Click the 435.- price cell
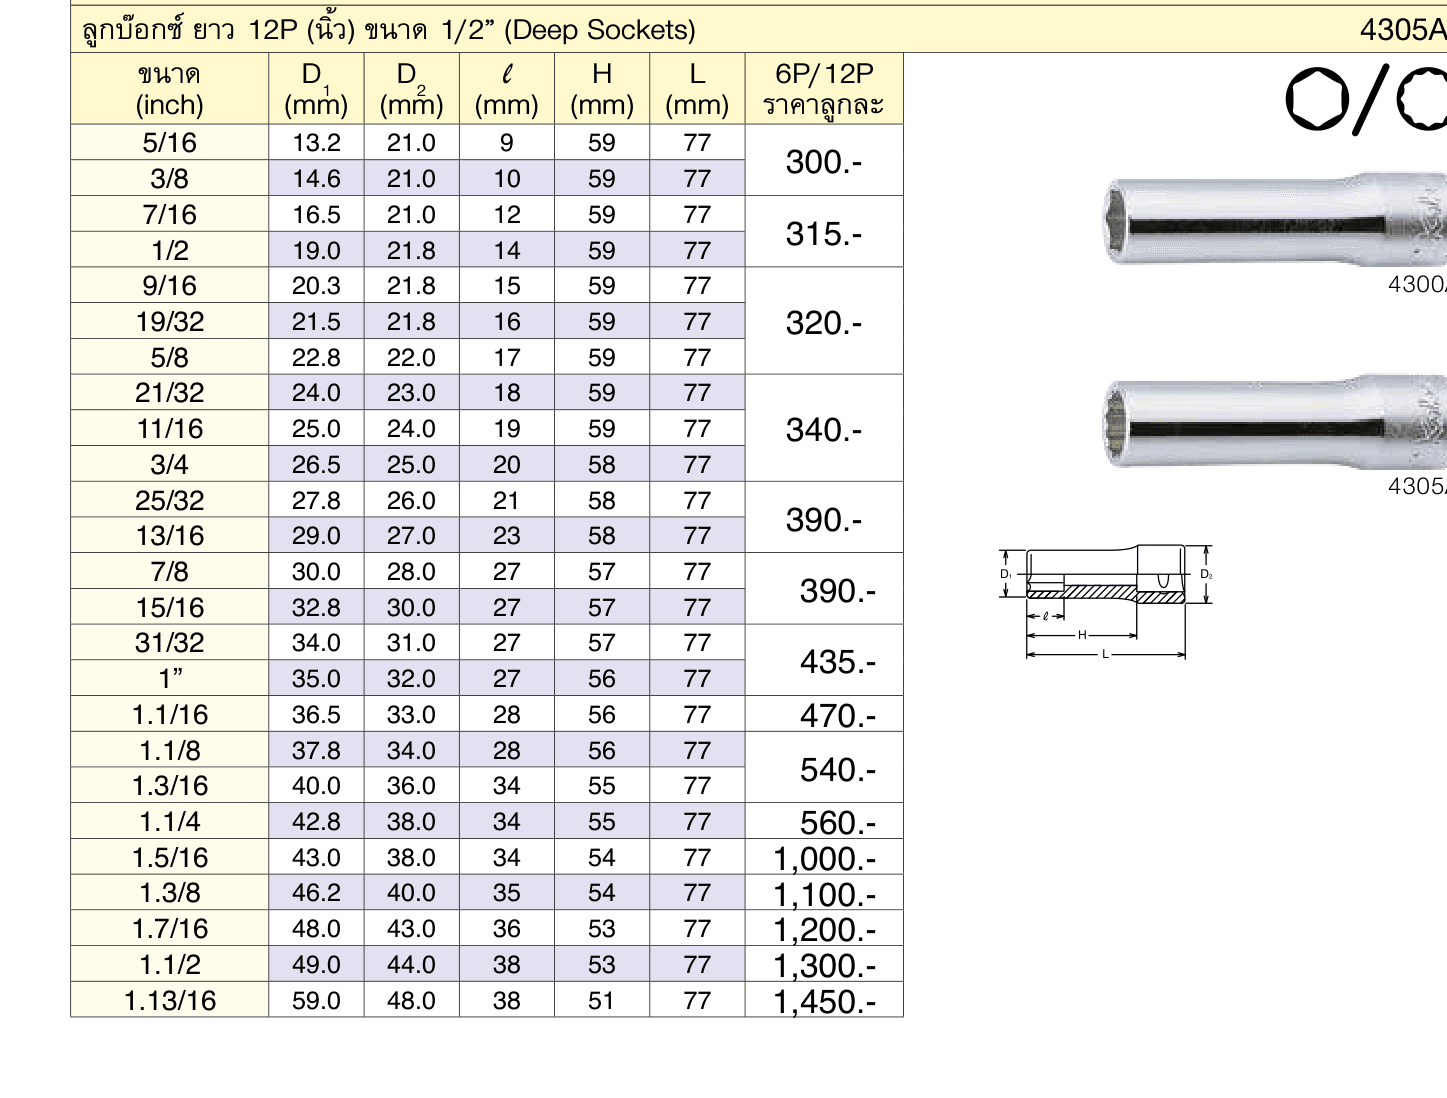 [x=824, y=661]
